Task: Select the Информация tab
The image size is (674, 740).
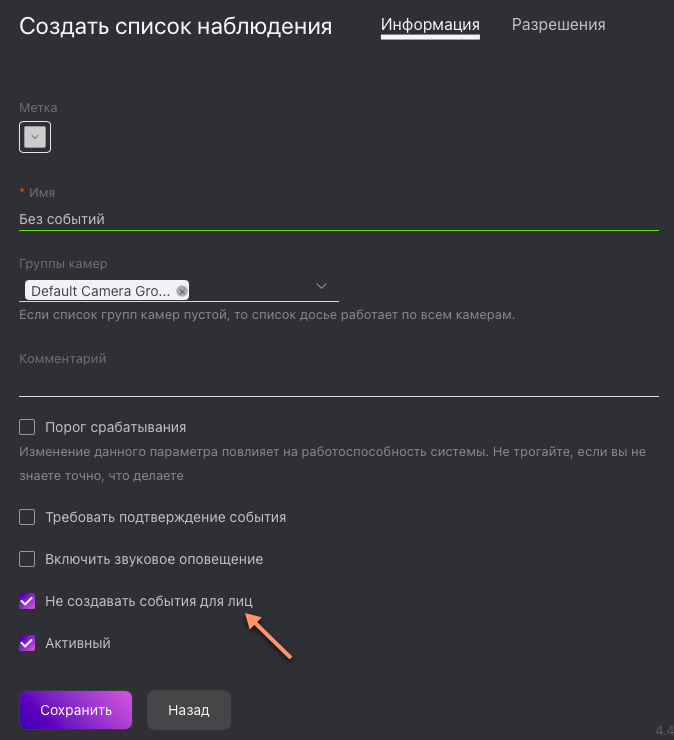Action: click(x=430, y=25)
